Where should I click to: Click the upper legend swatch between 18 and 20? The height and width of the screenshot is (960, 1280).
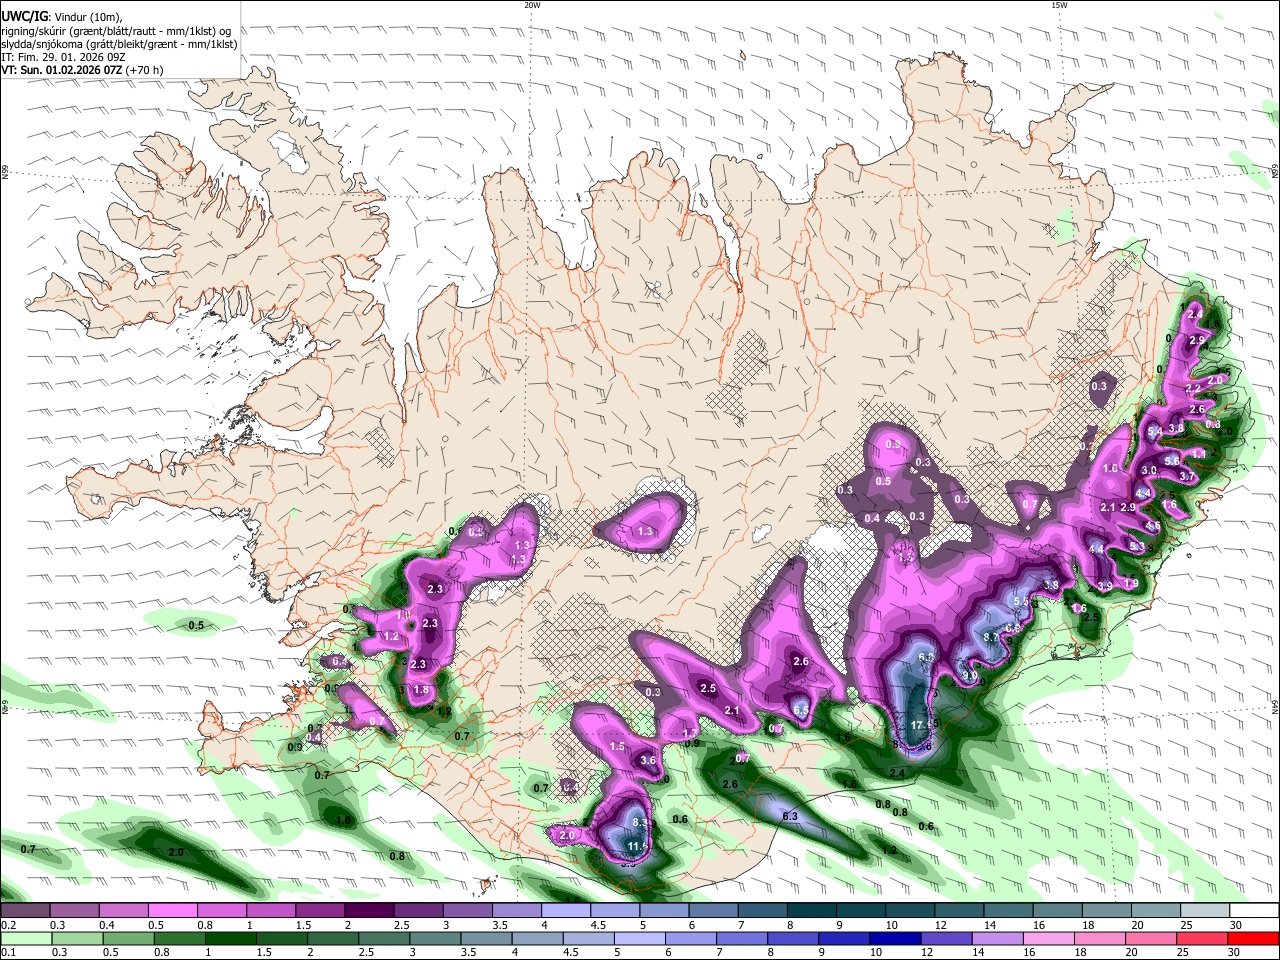coord(1107,910)
